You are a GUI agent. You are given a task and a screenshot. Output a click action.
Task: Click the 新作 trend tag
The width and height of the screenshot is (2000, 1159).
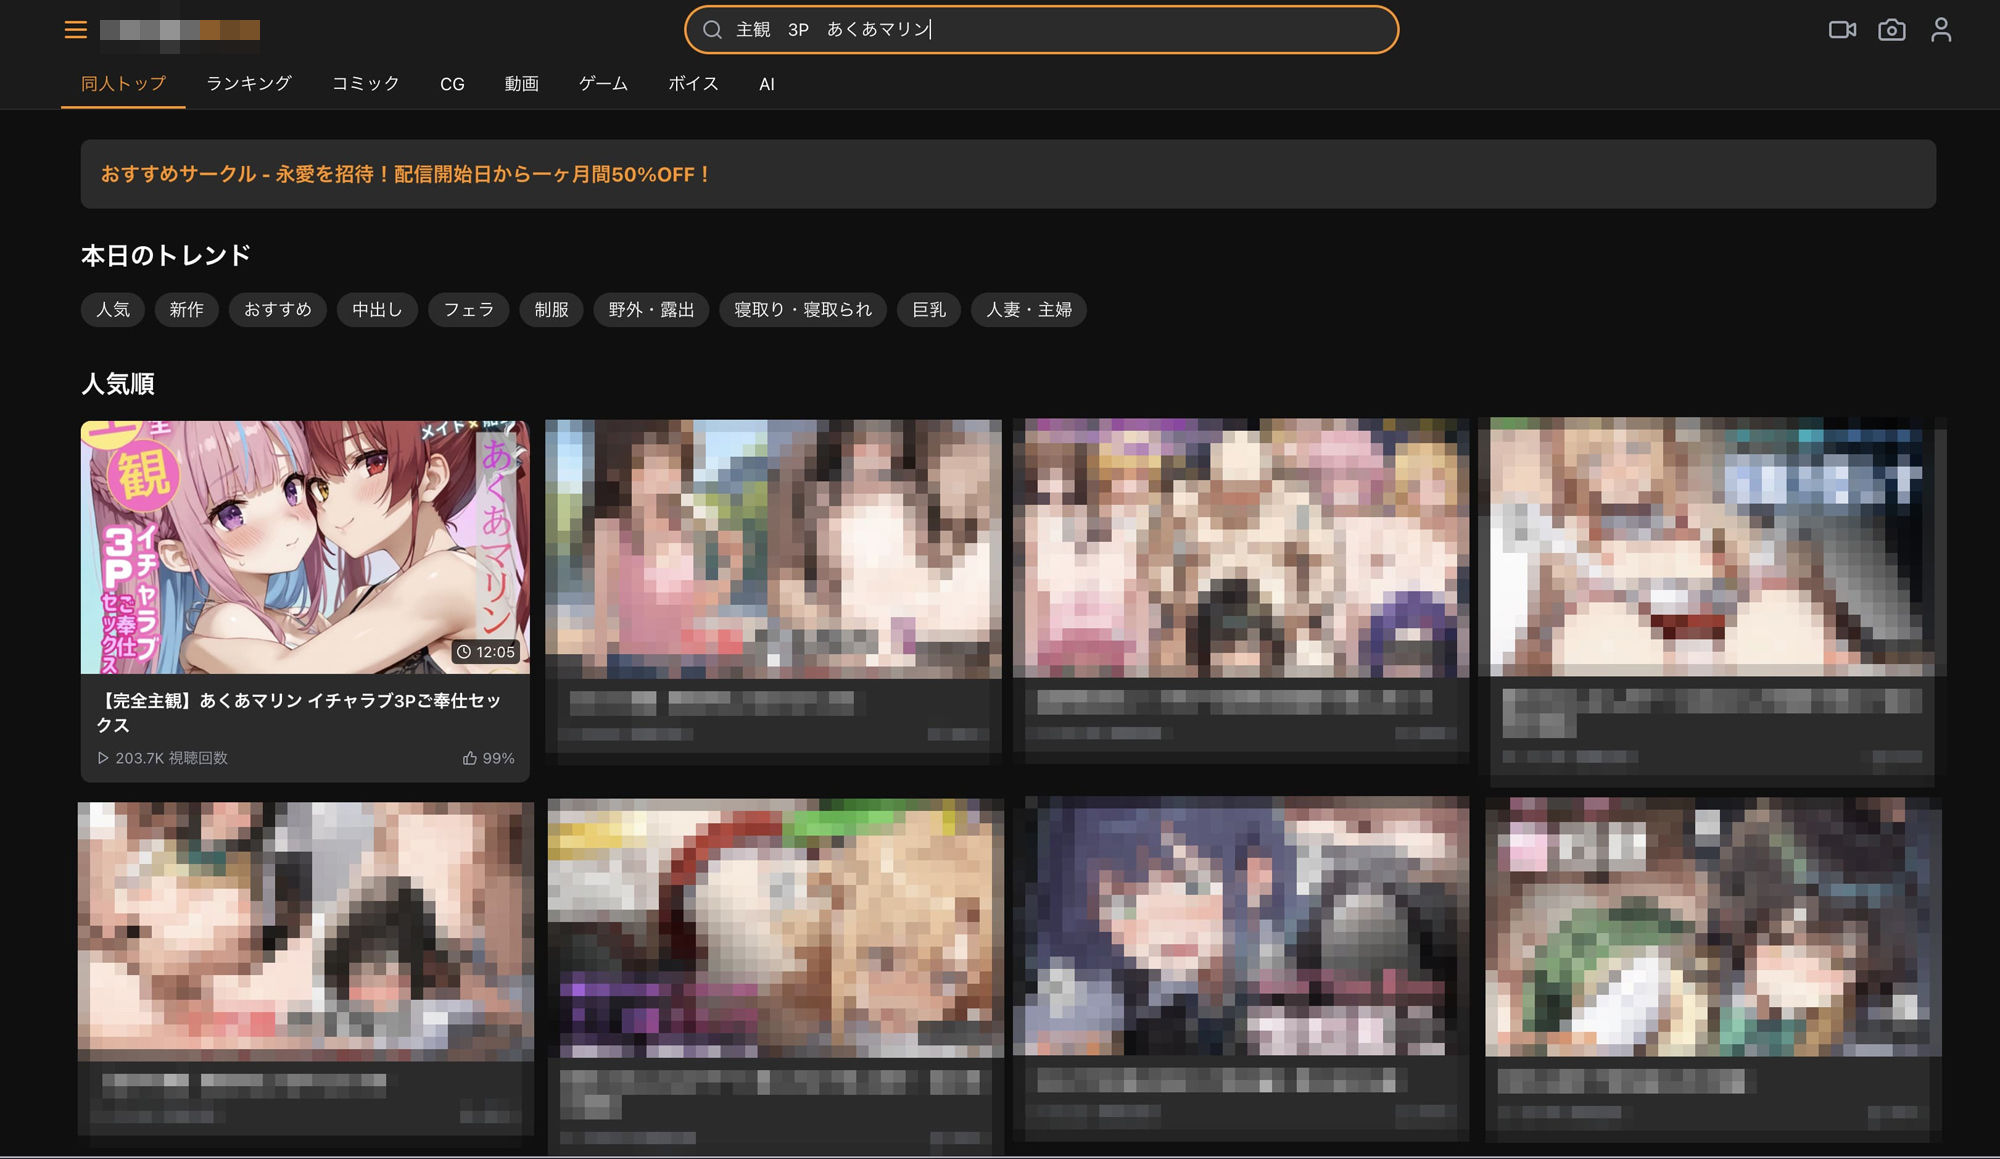(x=186, y=310)
